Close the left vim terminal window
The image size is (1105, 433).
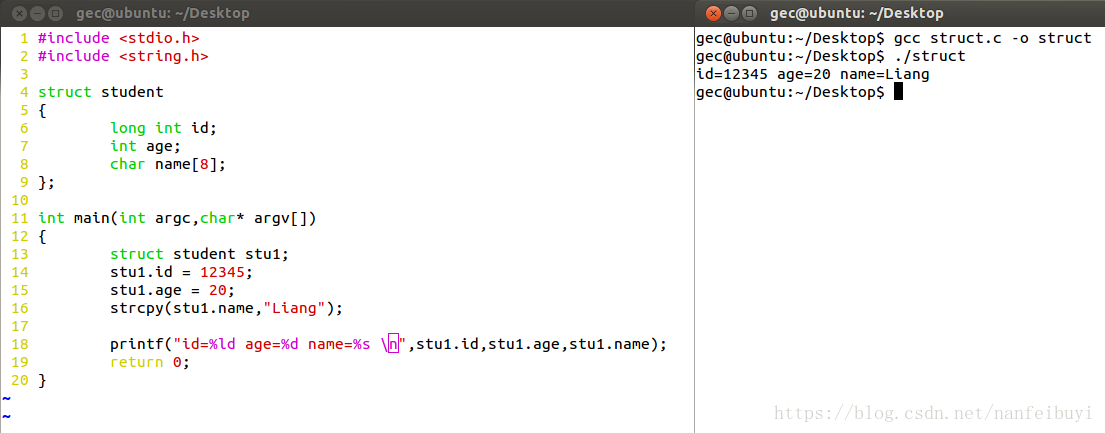click(20, 13)
